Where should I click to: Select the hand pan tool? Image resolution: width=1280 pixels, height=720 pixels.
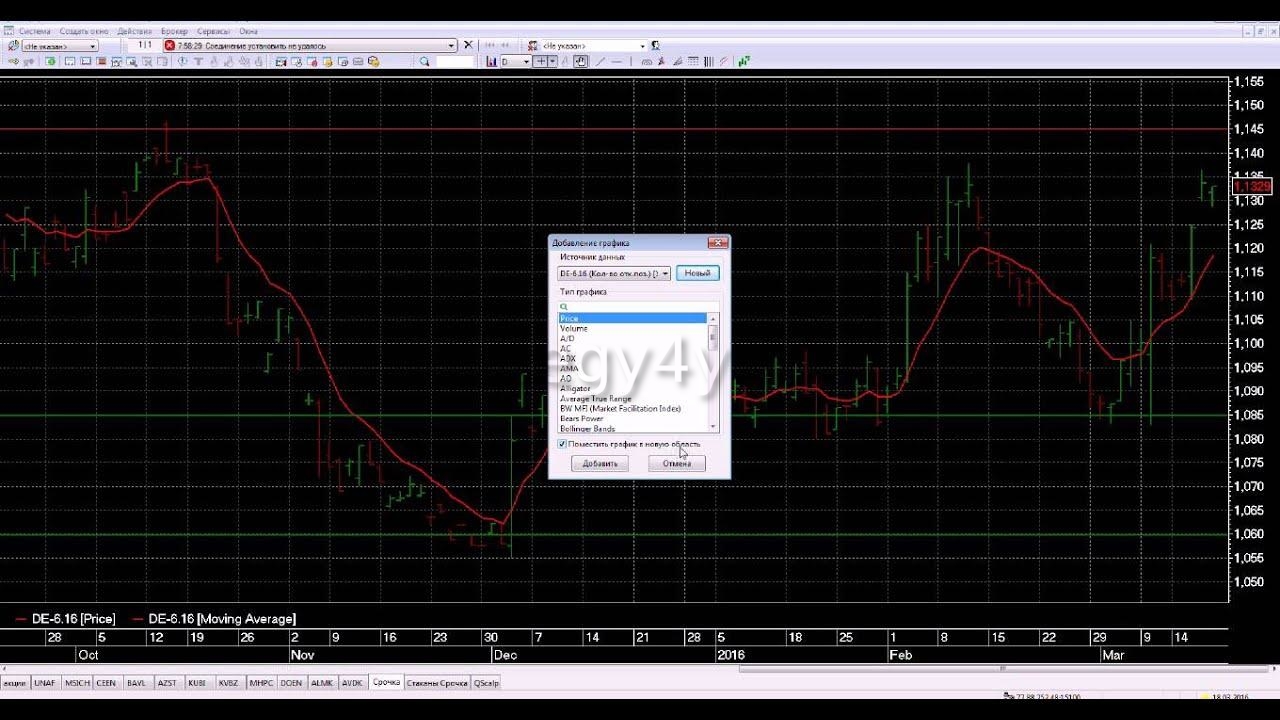point(581,62)
